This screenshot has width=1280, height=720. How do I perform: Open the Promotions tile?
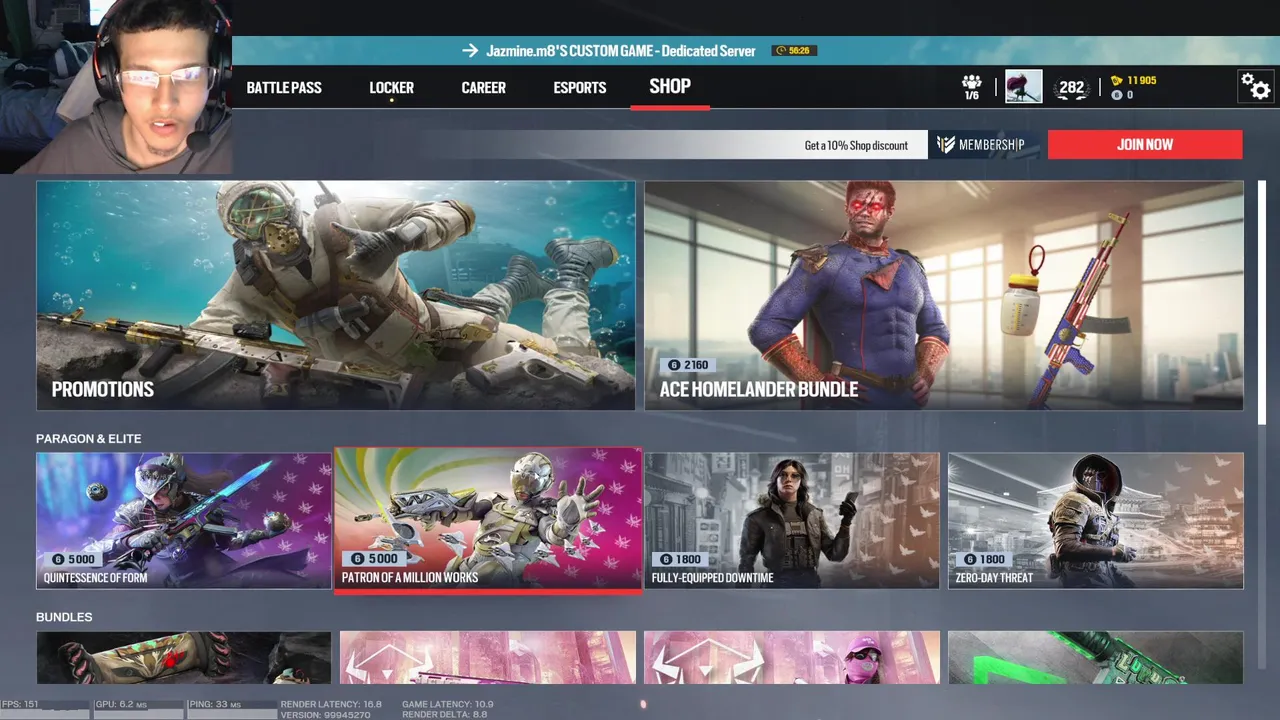[336, 295]
